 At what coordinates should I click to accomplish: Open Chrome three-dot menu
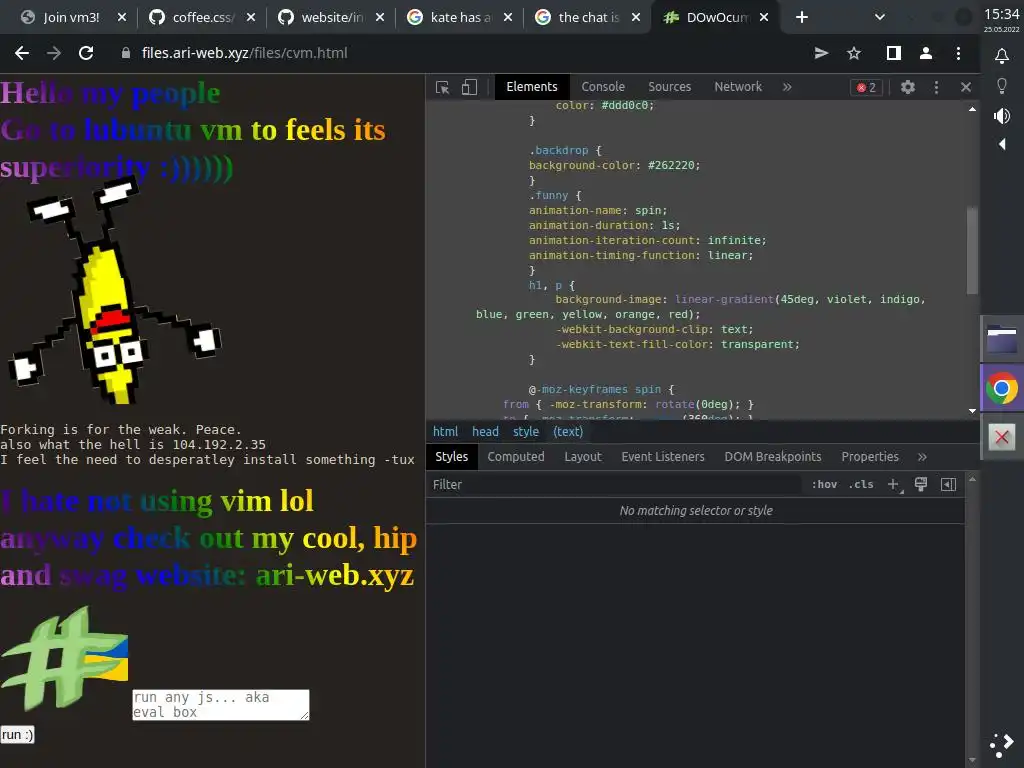point(959,54)
